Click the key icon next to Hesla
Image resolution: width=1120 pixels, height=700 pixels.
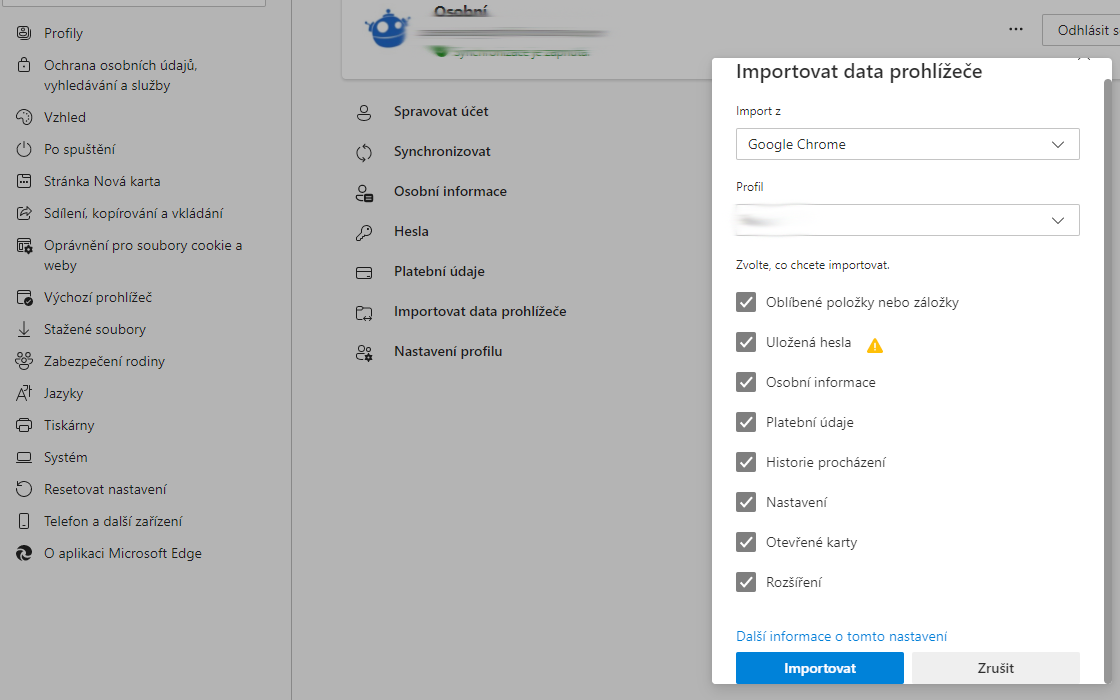click(x=364, y=232)
